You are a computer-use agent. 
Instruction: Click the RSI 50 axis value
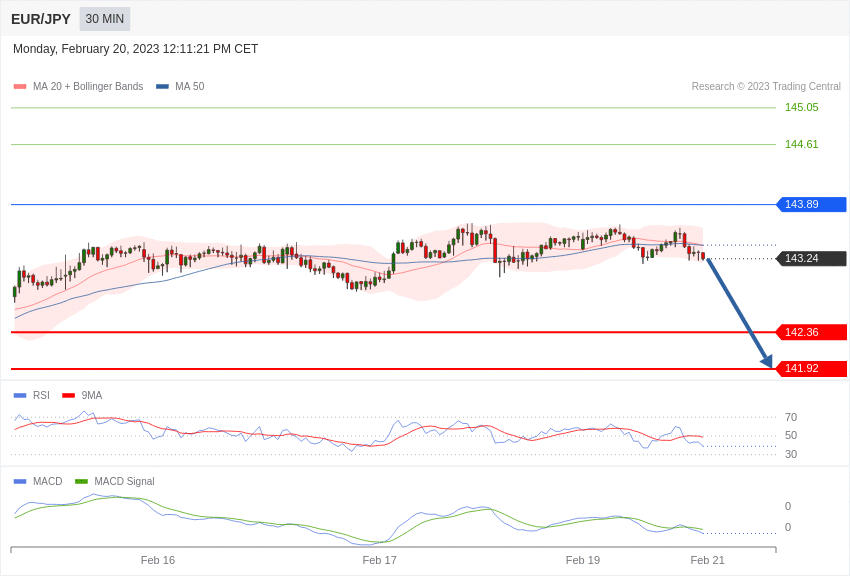(x=791, y=435)
